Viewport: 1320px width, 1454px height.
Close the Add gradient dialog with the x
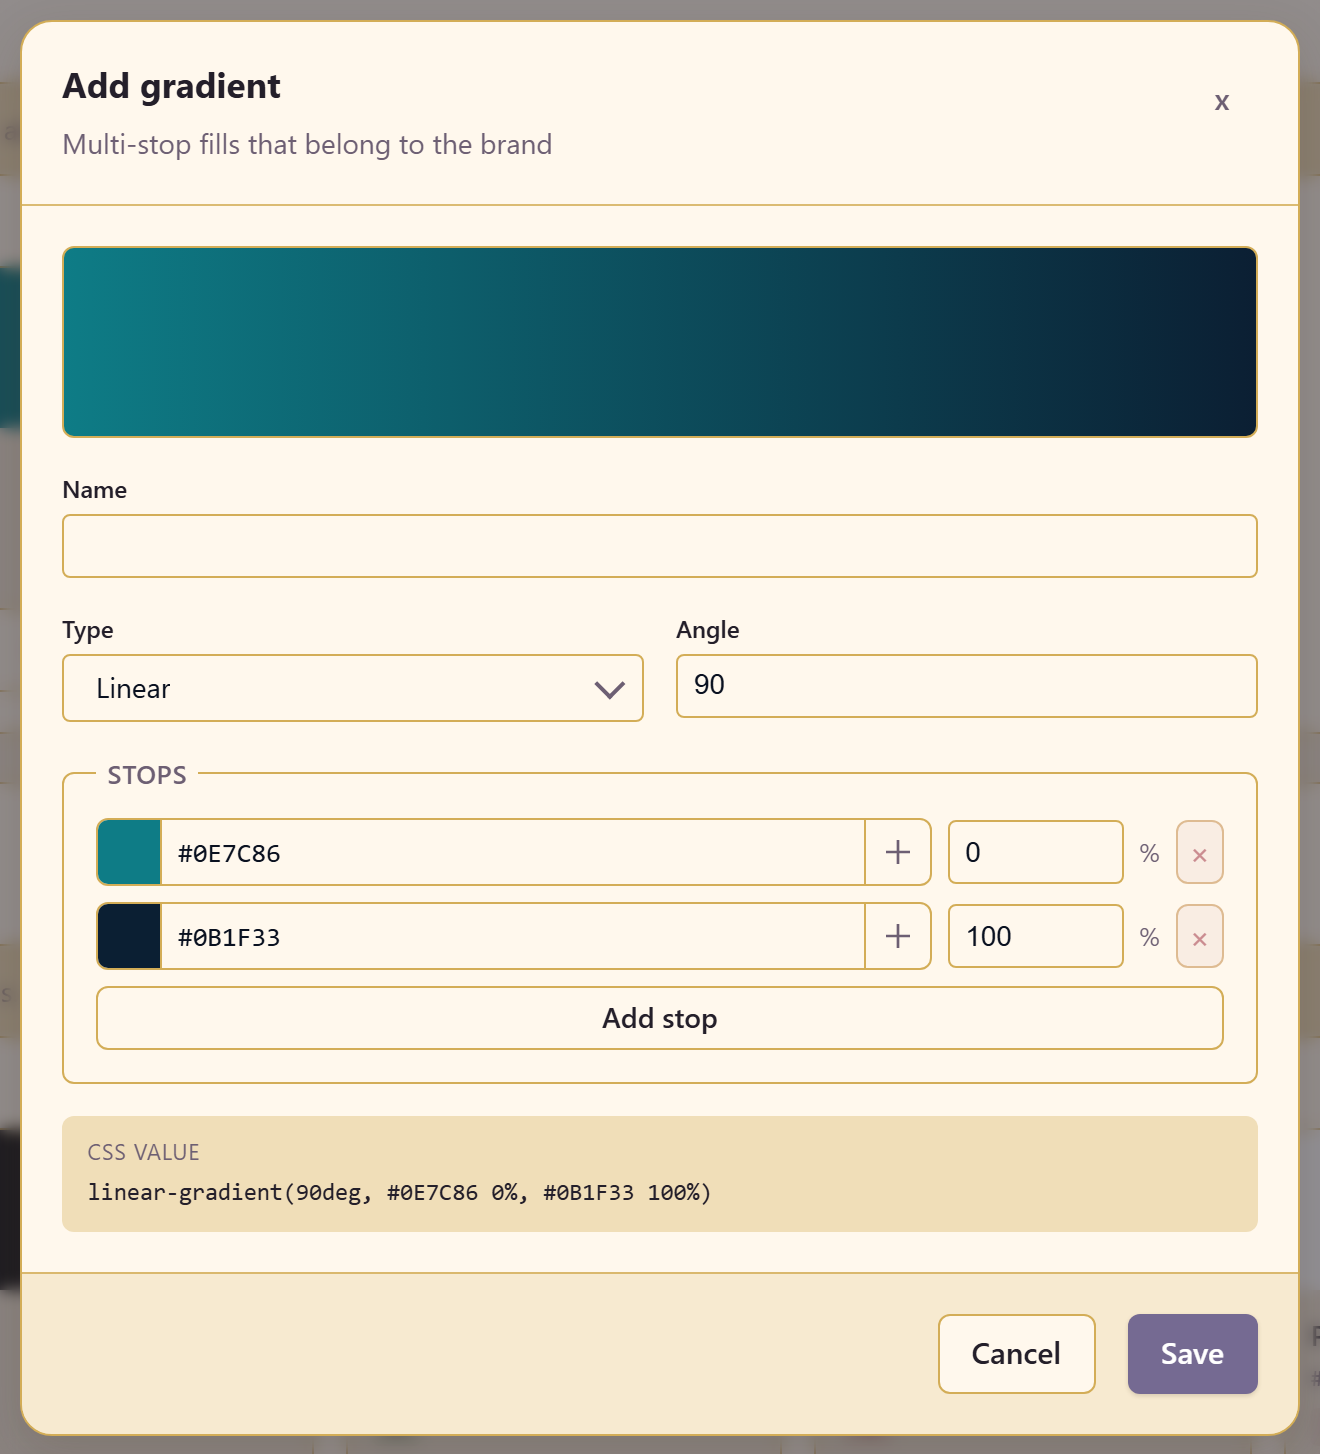click(1221, 102)
